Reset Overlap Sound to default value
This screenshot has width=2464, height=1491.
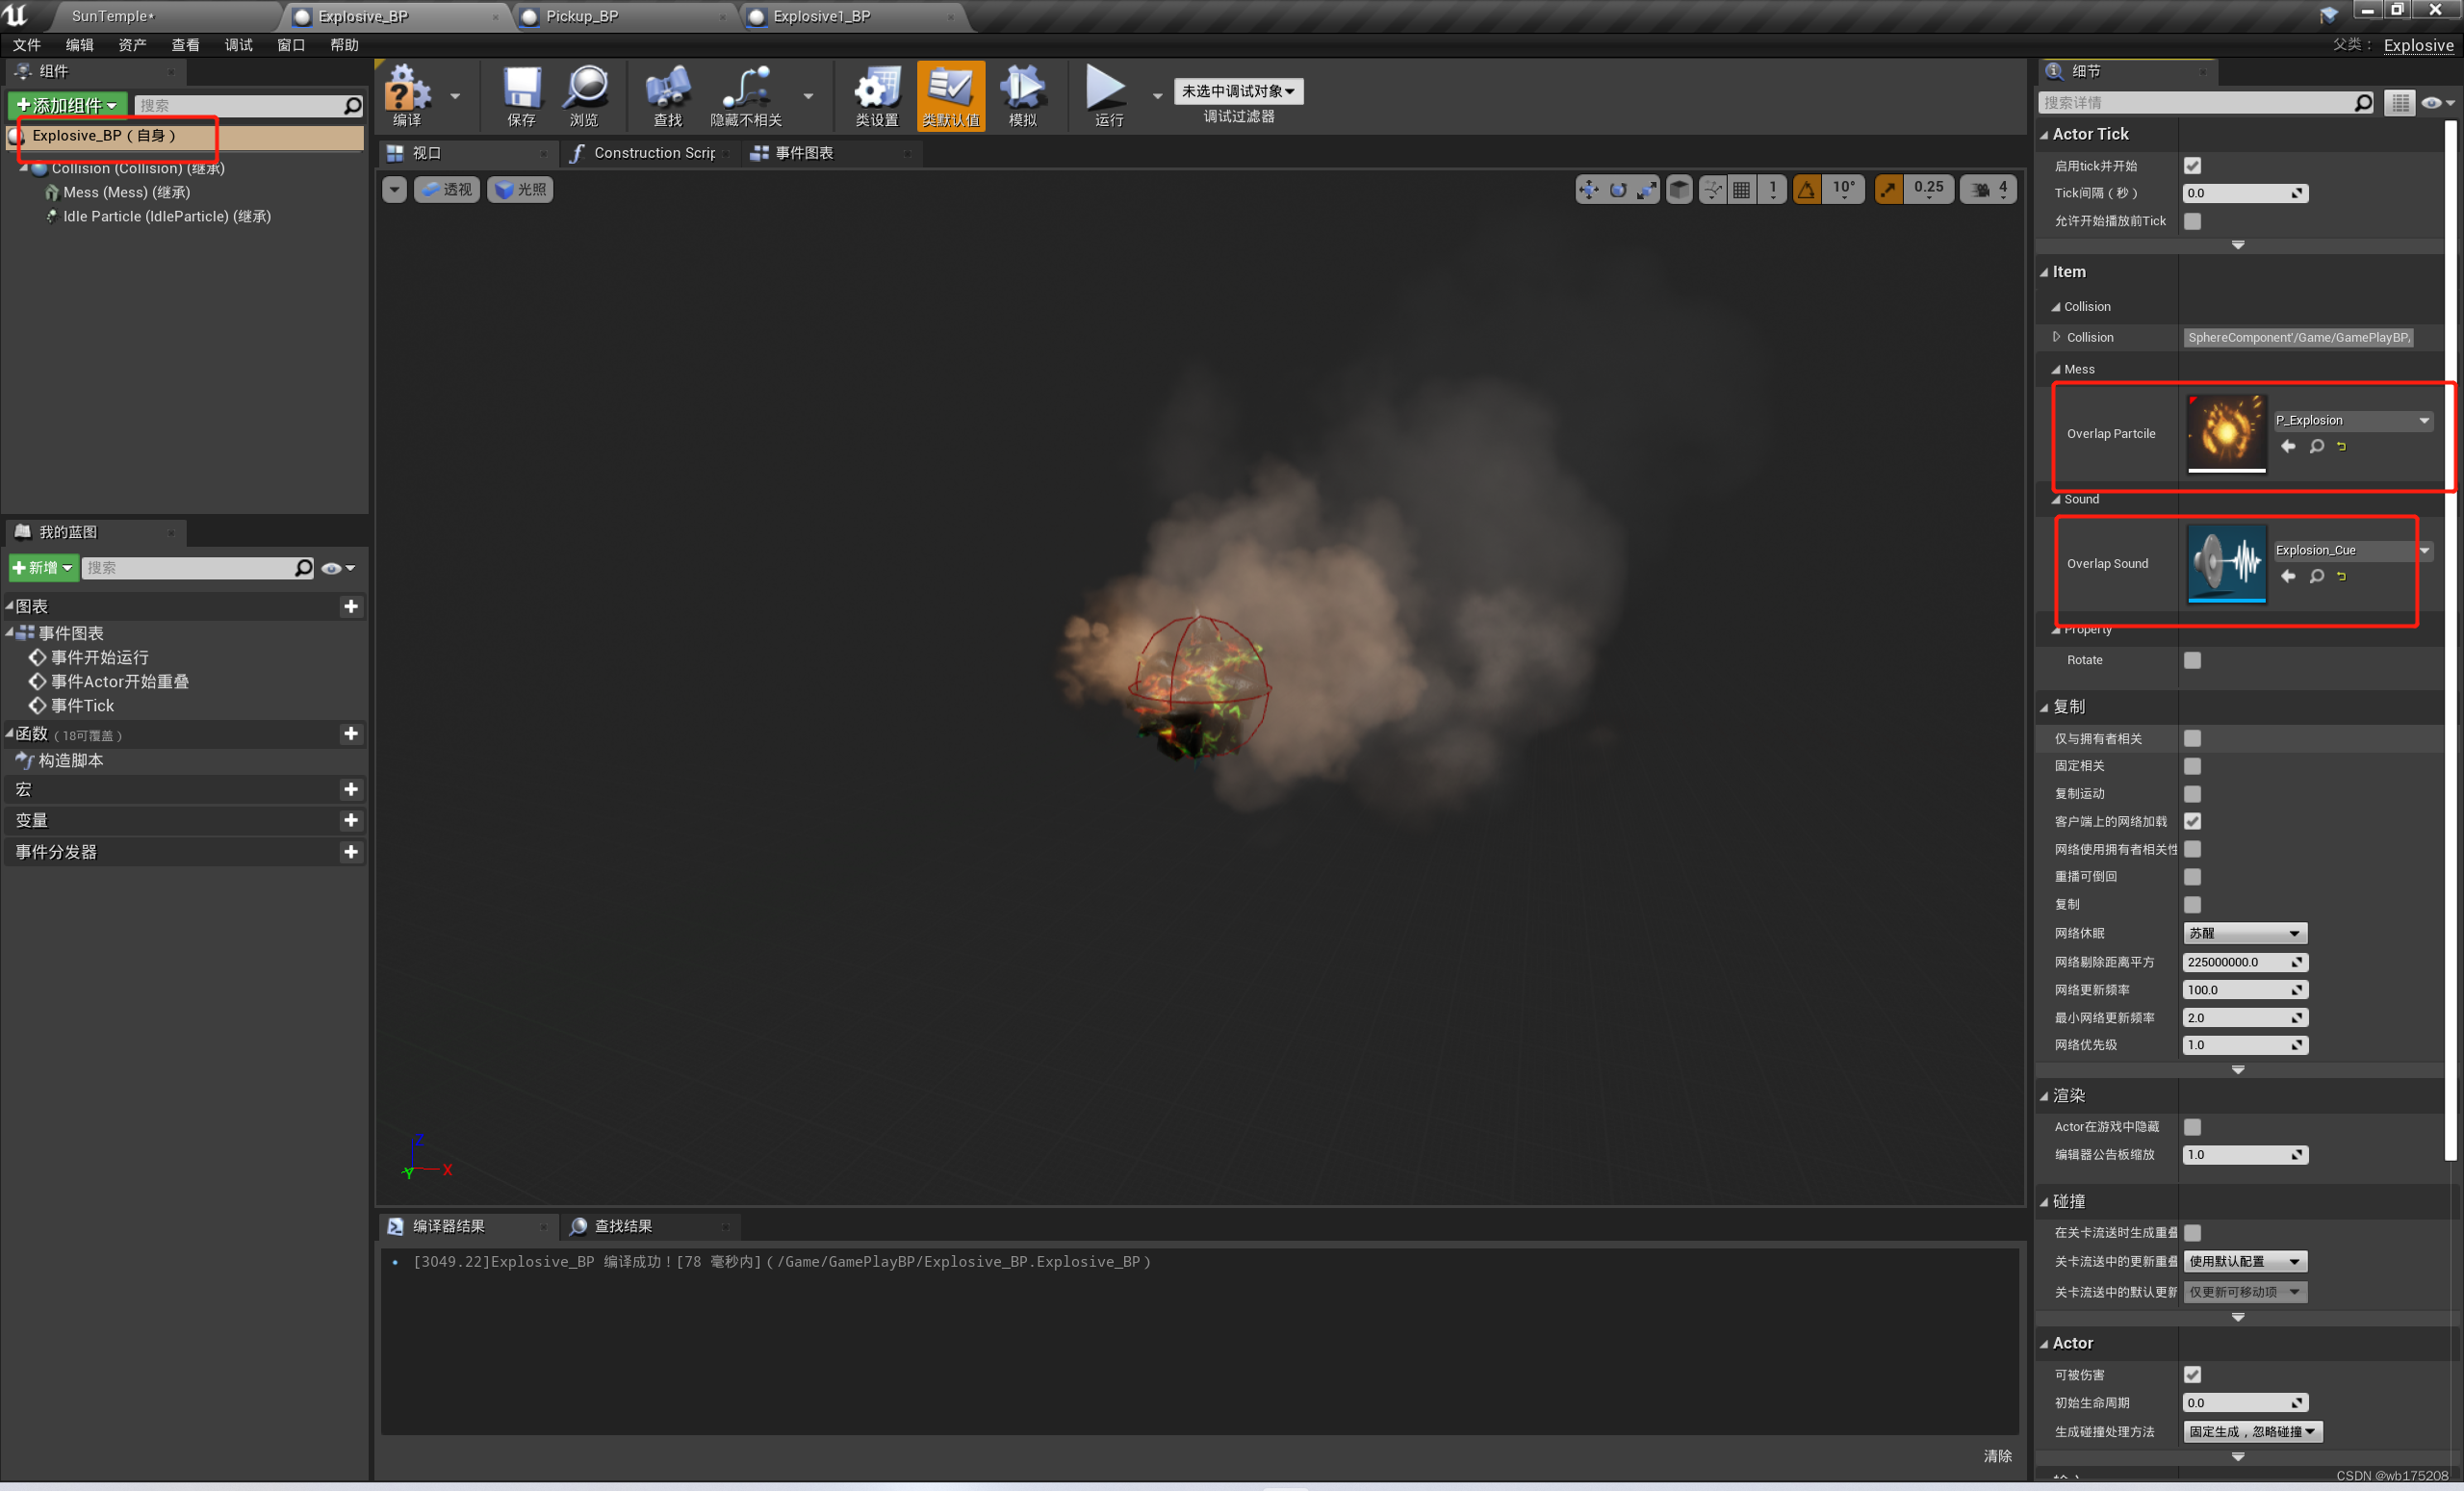2341,577
